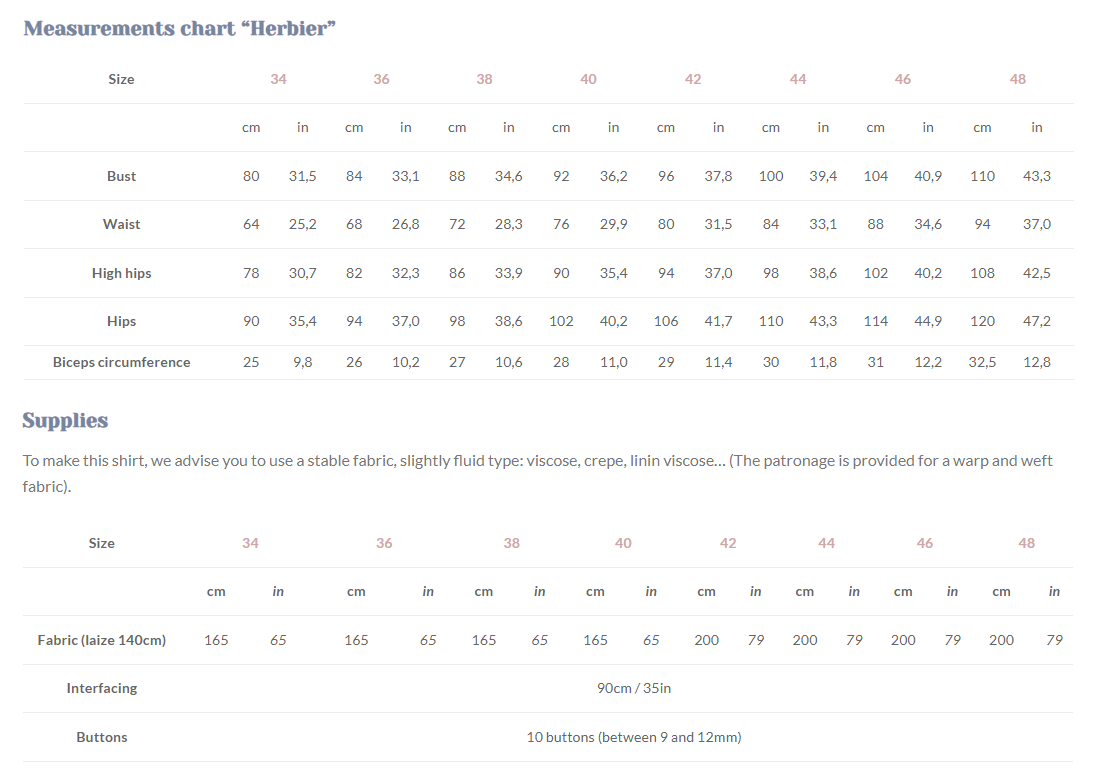
Task: Click the "10 buttons (between 9 and 12mm)" text
Action: [x=633, y=737]
